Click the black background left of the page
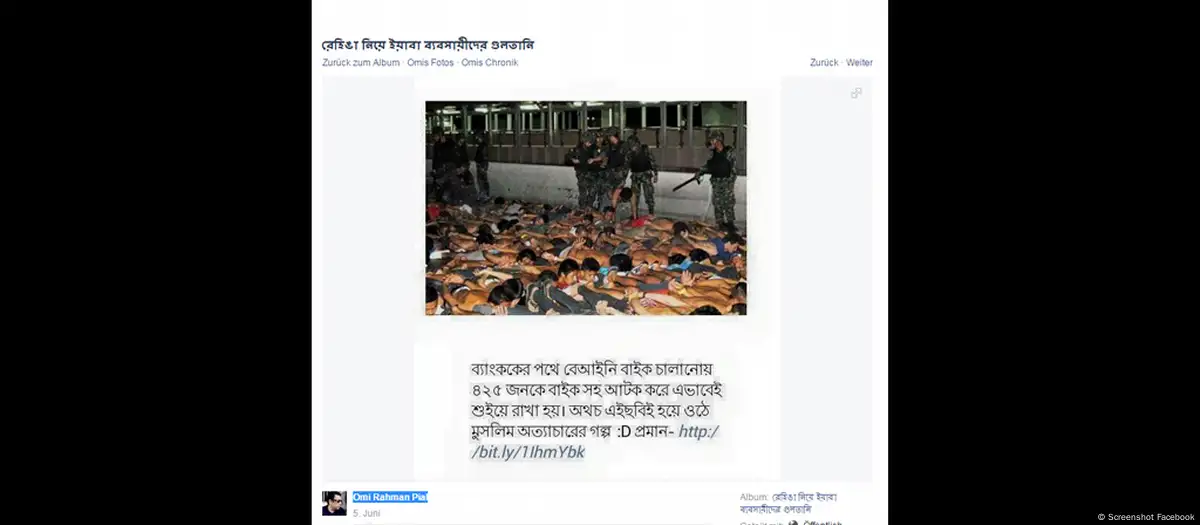Image resolution: width=1200 pixels, height=525 pixels. click(x=155, y=262)
